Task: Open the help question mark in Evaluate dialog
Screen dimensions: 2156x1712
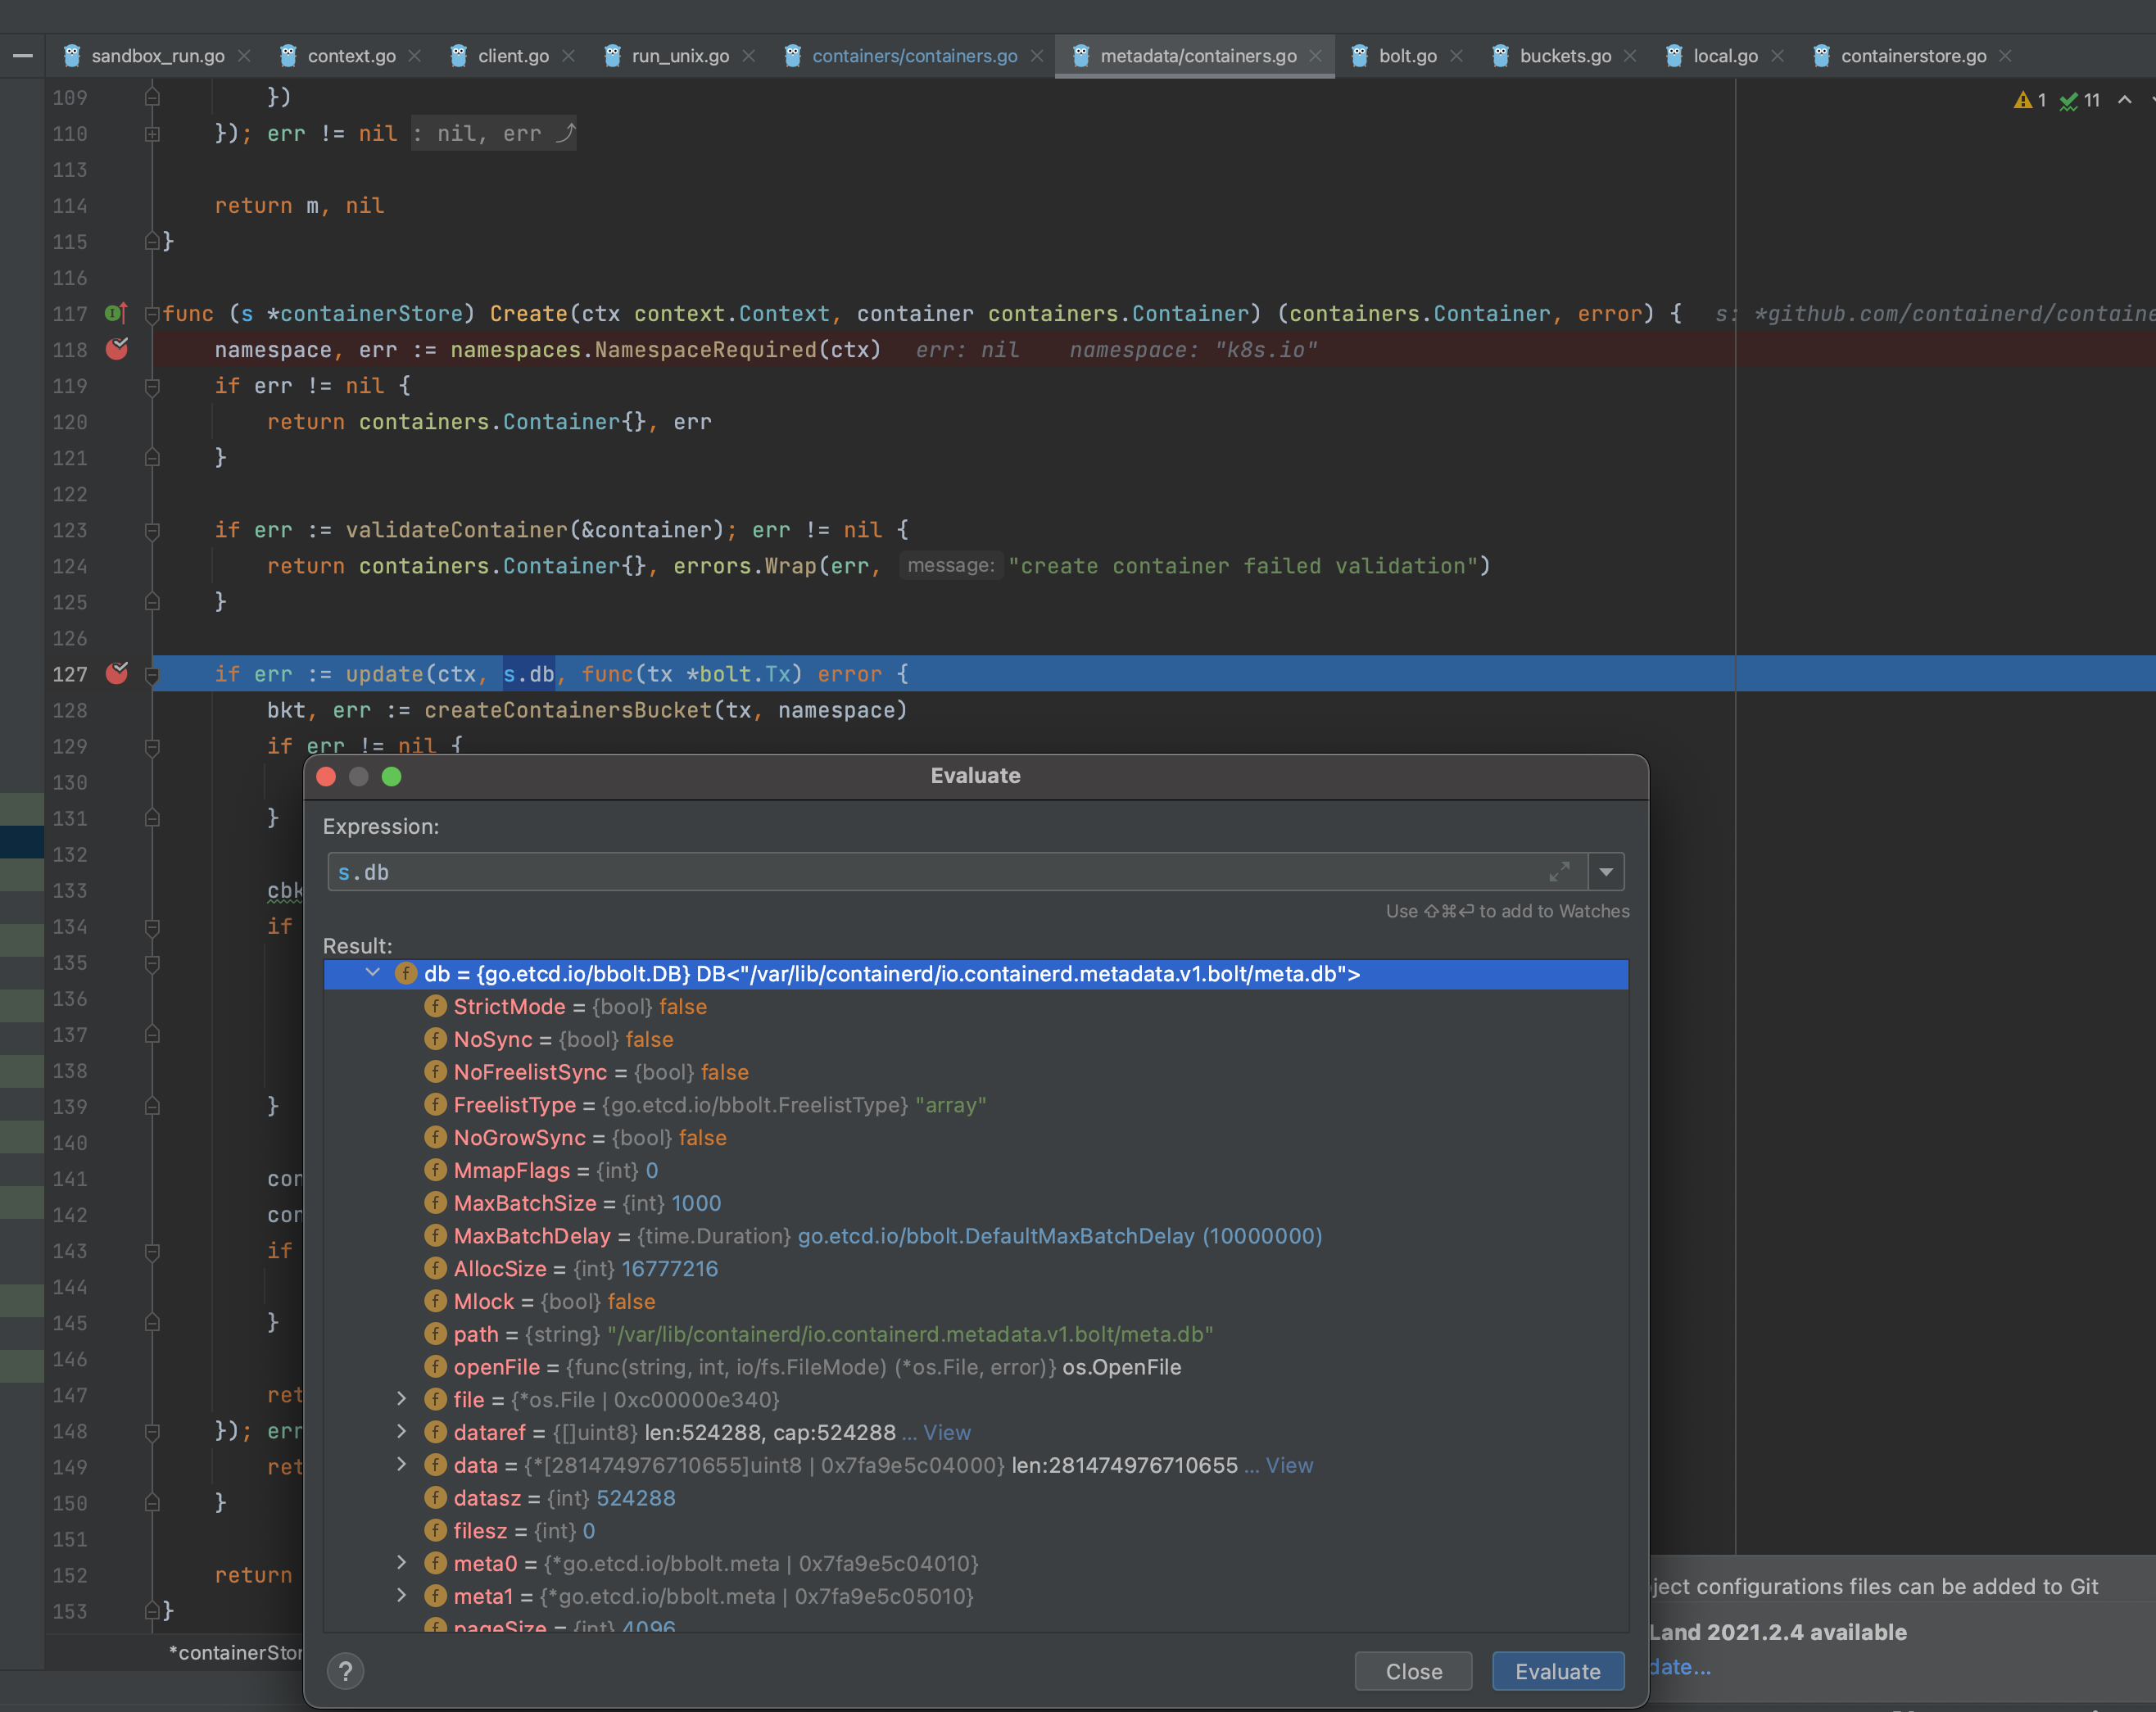Action: coord(345,1671)
